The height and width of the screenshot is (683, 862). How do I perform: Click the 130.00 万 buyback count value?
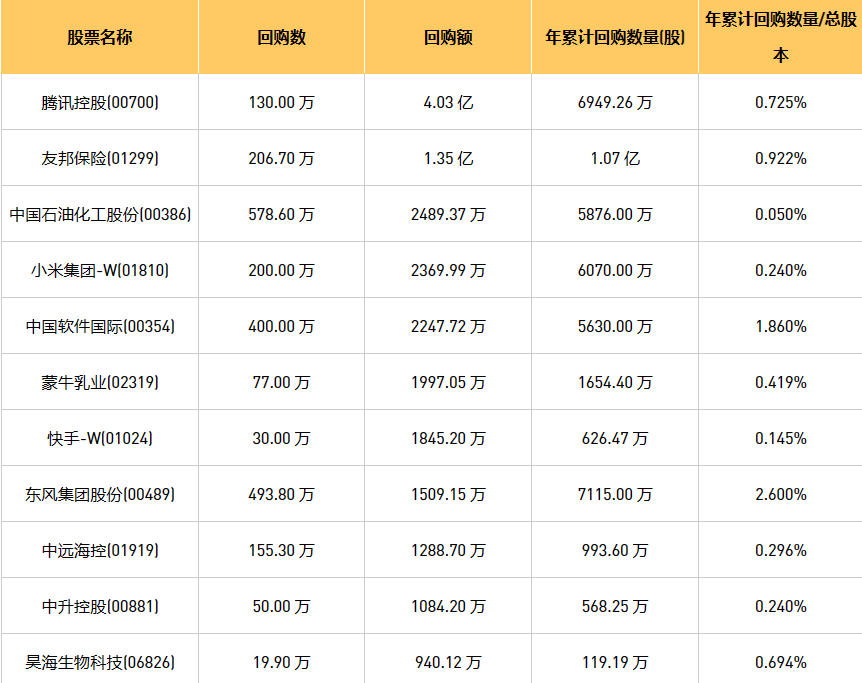pyautogui.click(x=281, y=103)
